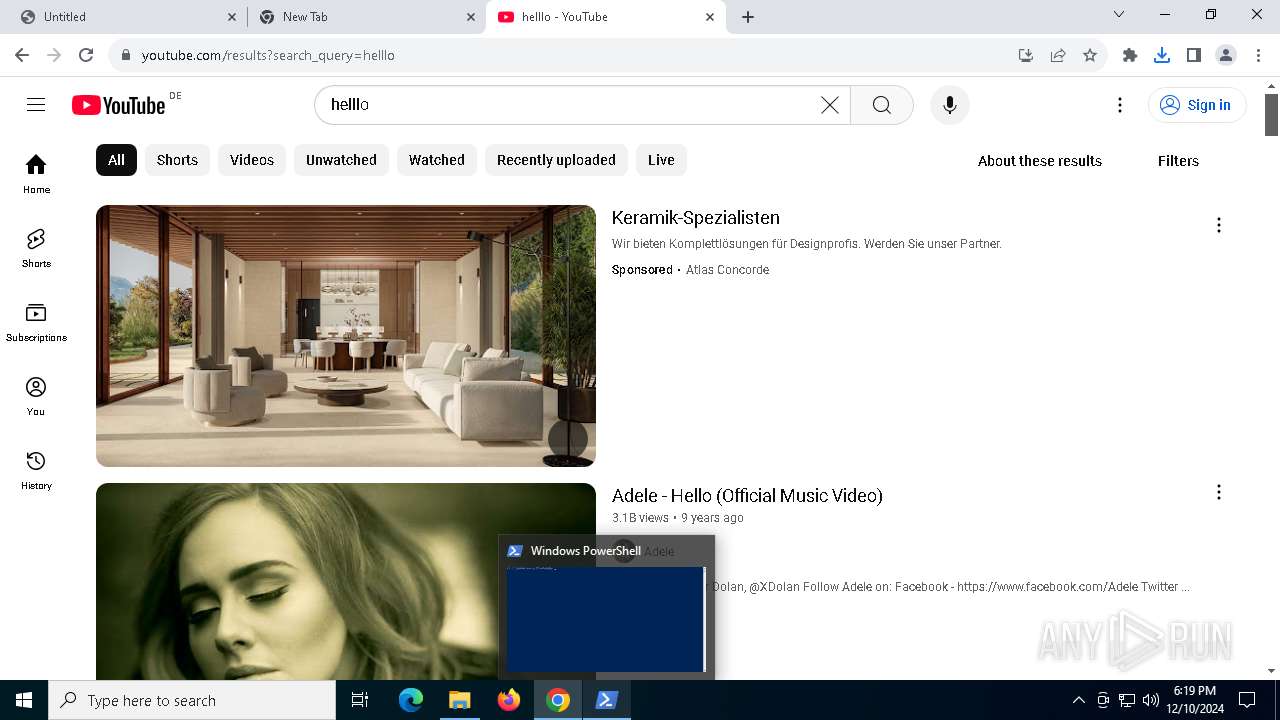The height and width of the screenshot is (720, 1280).
Task: Click Atlas Concorde advertiser name
Action: [728, 270]
